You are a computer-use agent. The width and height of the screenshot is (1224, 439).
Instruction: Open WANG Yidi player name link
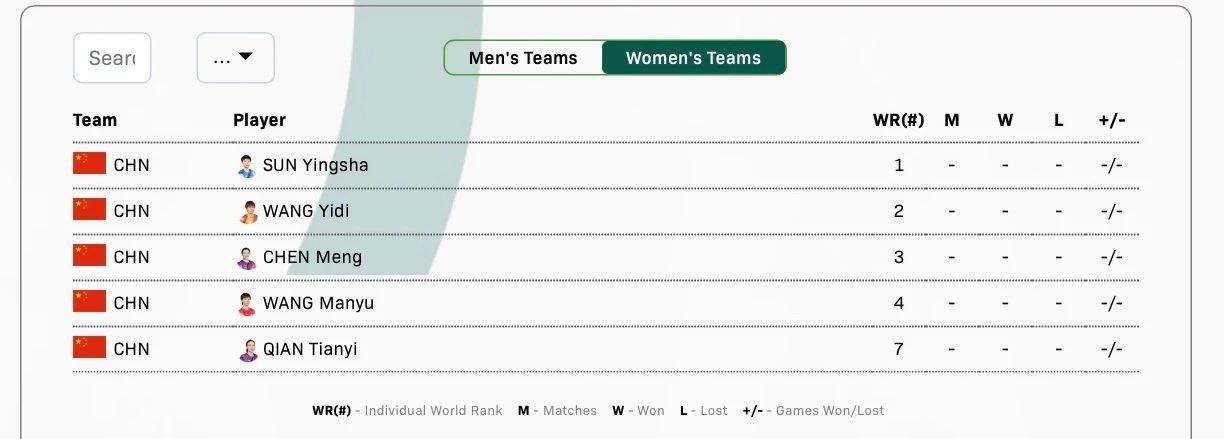coord(306,211)
